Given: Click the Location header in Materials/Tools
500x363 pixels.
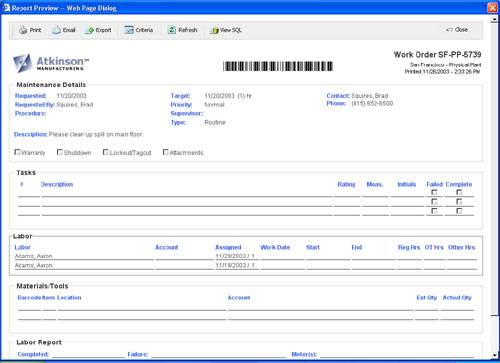Looking at the screenshot, I should click(x=69, y=298).
